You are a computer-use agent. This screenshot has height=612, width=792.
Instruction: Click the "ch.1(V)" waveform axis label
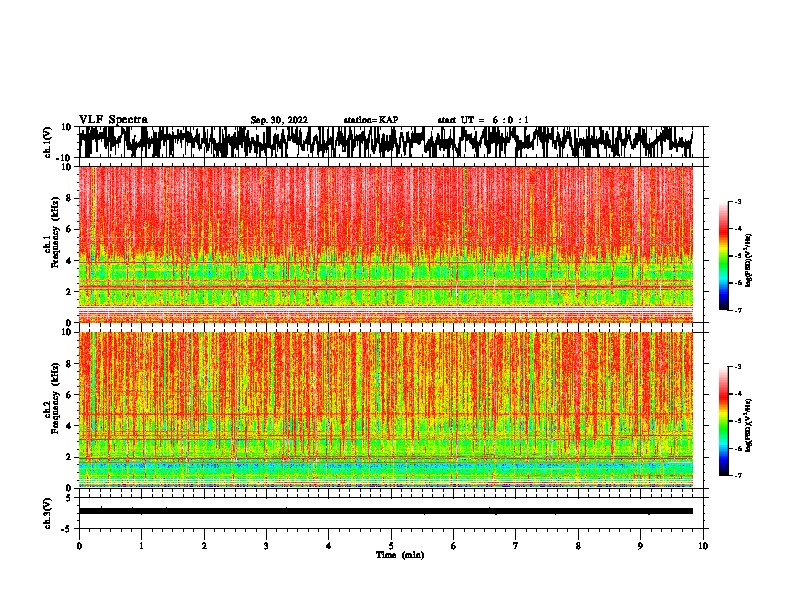pos(48,141)
